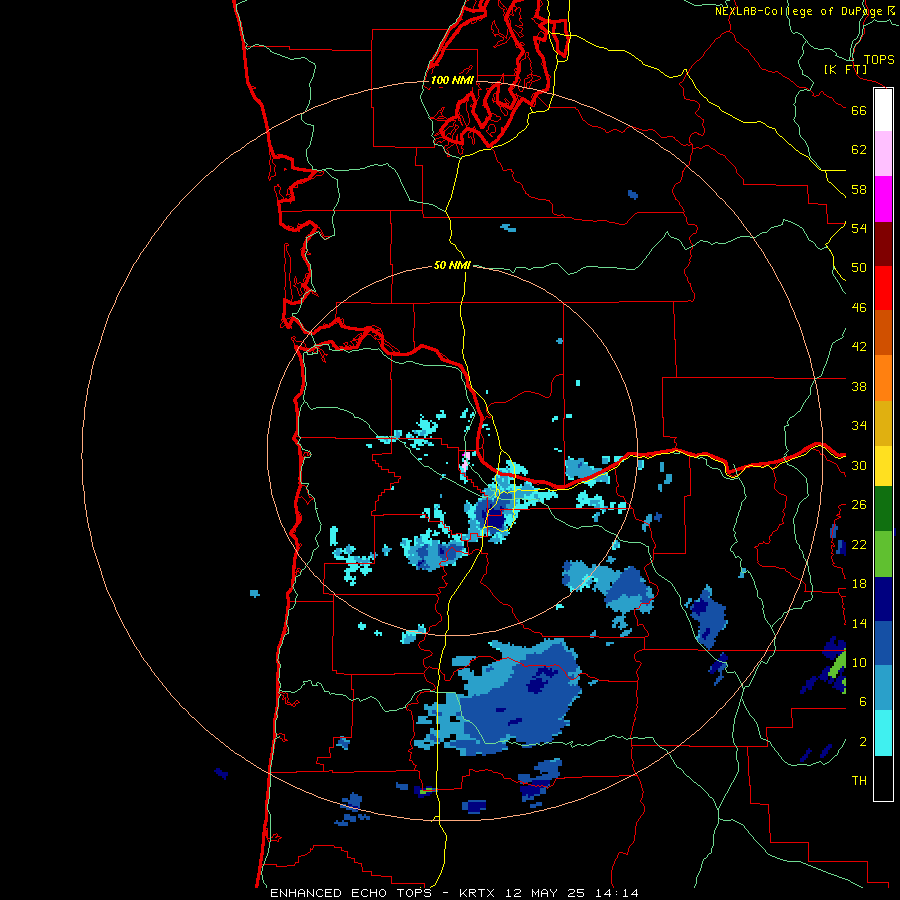Click the 50 NMI range ring label
Image resolution: width=900 pixels, height=900 pixels.
click(x=452, y=265)
